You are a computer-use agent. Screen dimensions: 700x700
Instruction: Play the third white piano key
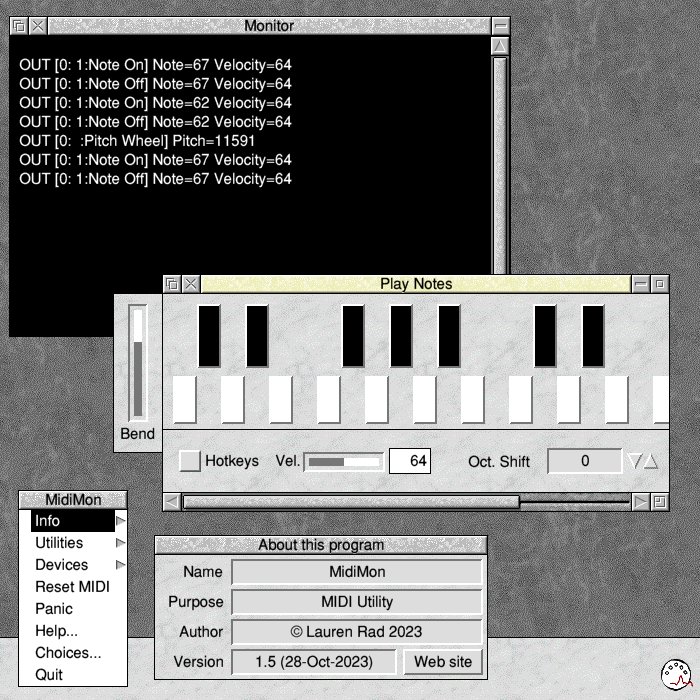[x=280, y=399]
